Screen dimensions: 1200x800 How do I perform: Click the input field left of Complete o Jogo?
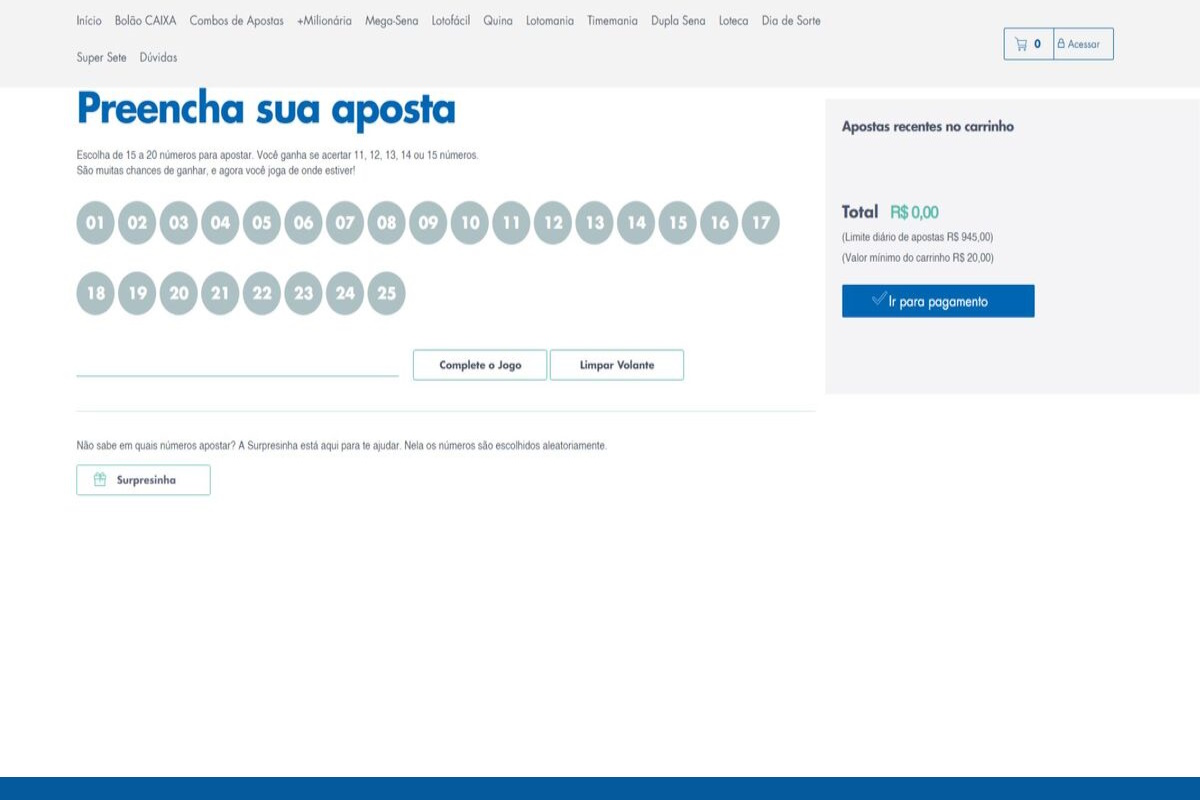[x=238, y=364]
